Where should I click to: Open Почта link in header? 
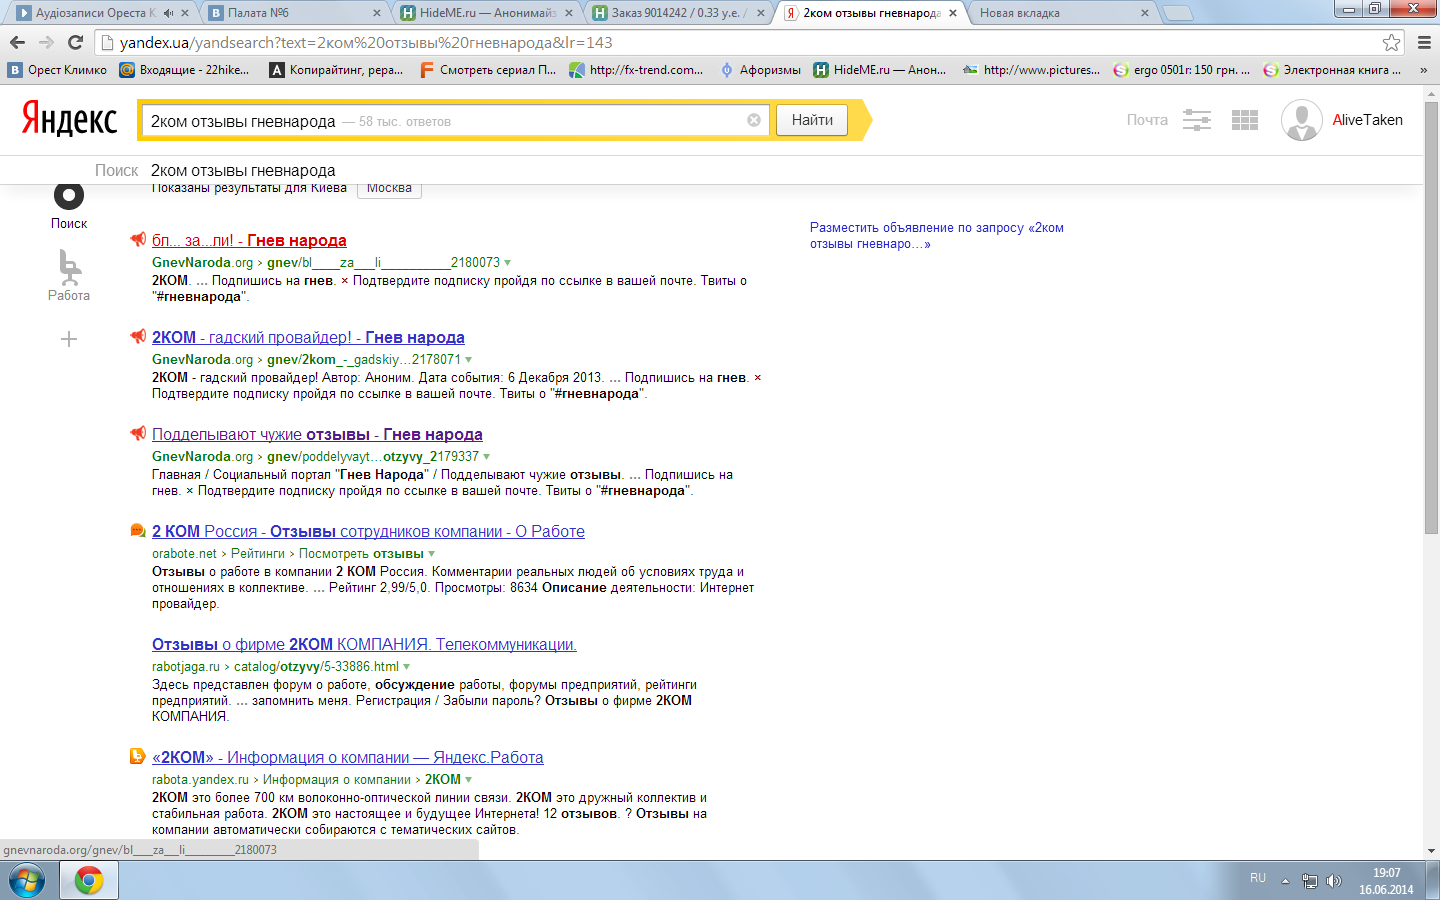pyautogui.click(x=1147, y=120)
